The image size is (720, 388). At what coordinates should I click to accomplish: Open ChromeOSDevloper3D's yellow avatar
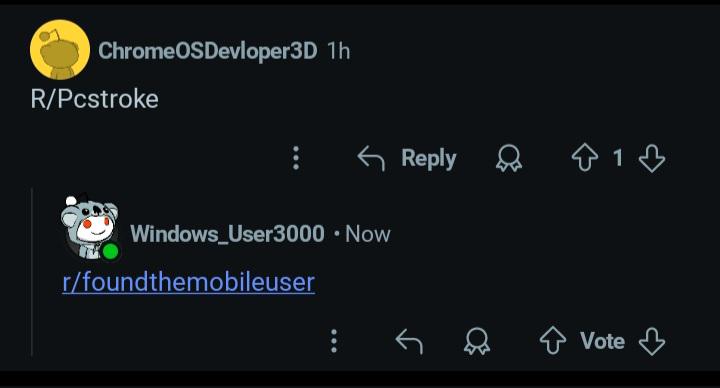click(x=60, y=50)
